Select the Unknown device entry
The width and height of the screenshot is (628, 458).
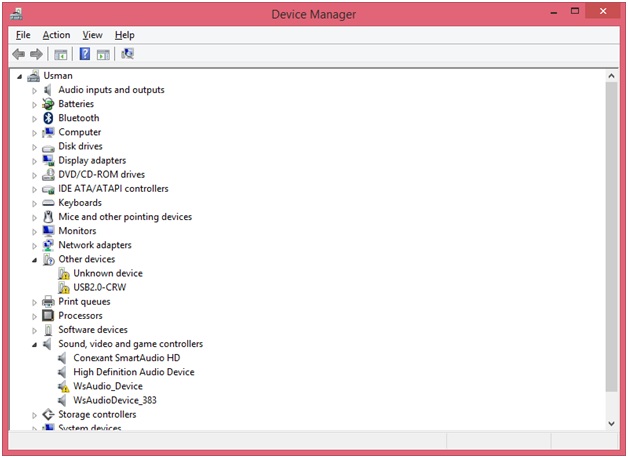point(108,273)
